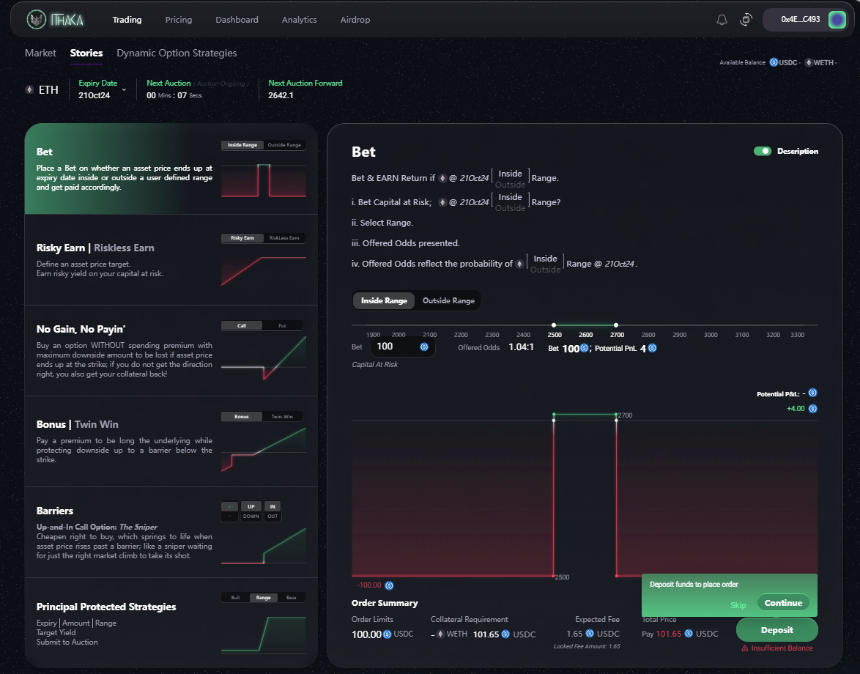Select the Outside Range toggle option
Screen dimensions: 860x674
448,301
